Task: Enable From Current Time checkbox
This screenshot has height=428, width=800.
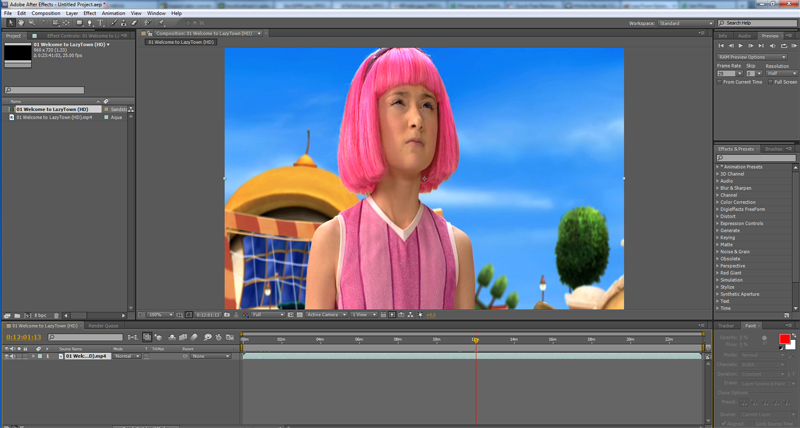Action: coord(719,82)
